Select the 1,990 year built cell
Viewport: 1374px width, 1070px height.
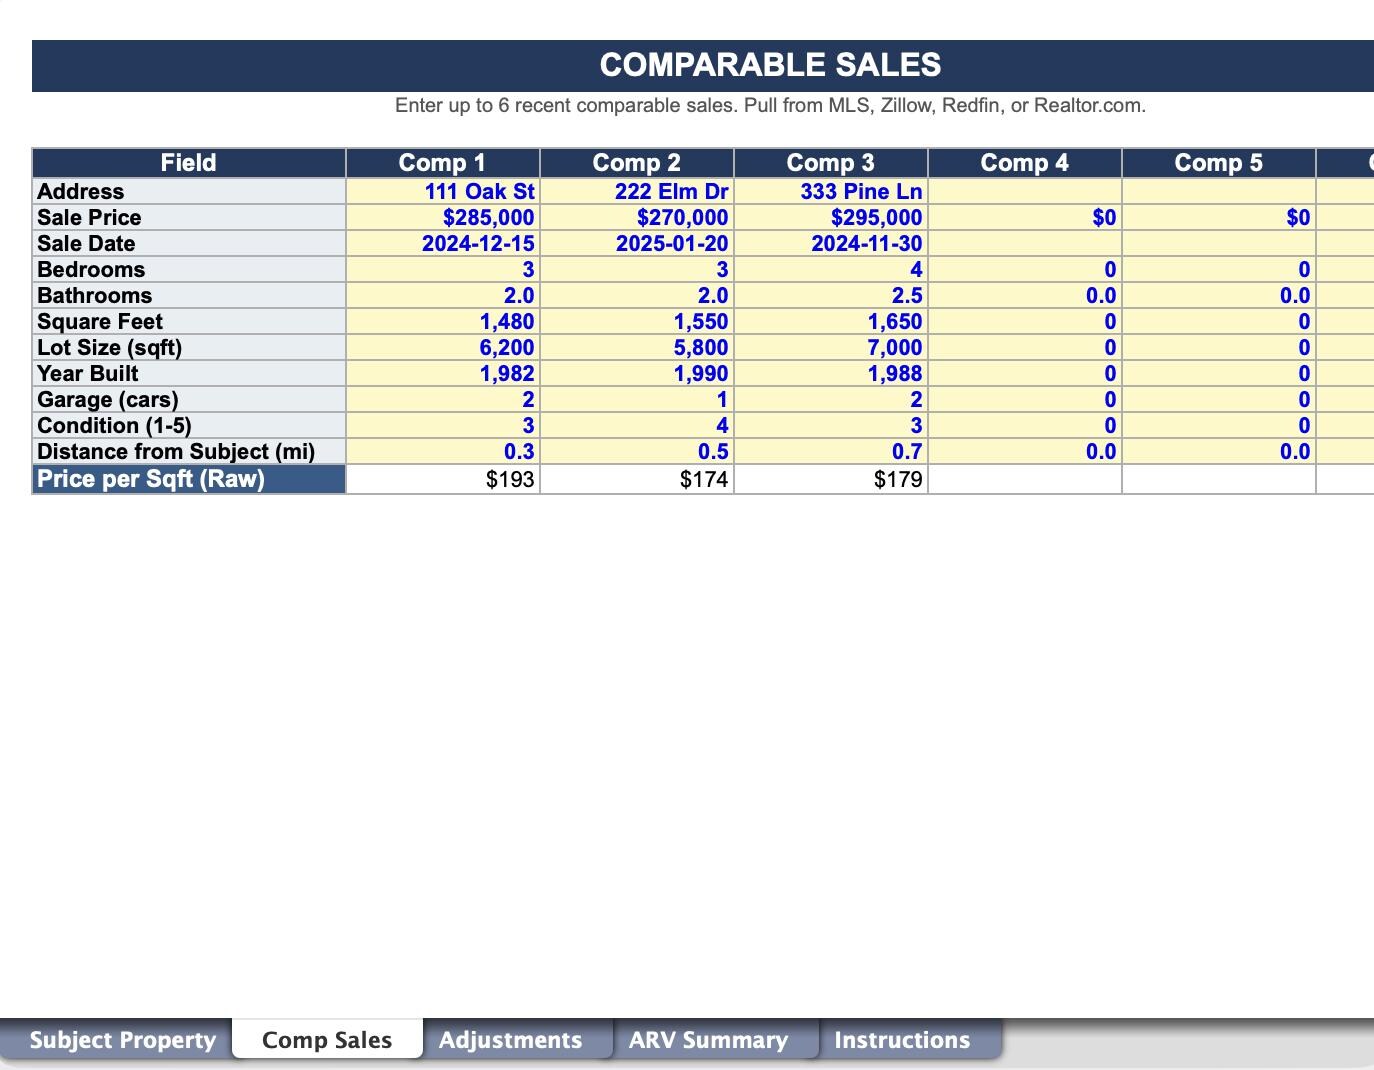click(637, 373)
